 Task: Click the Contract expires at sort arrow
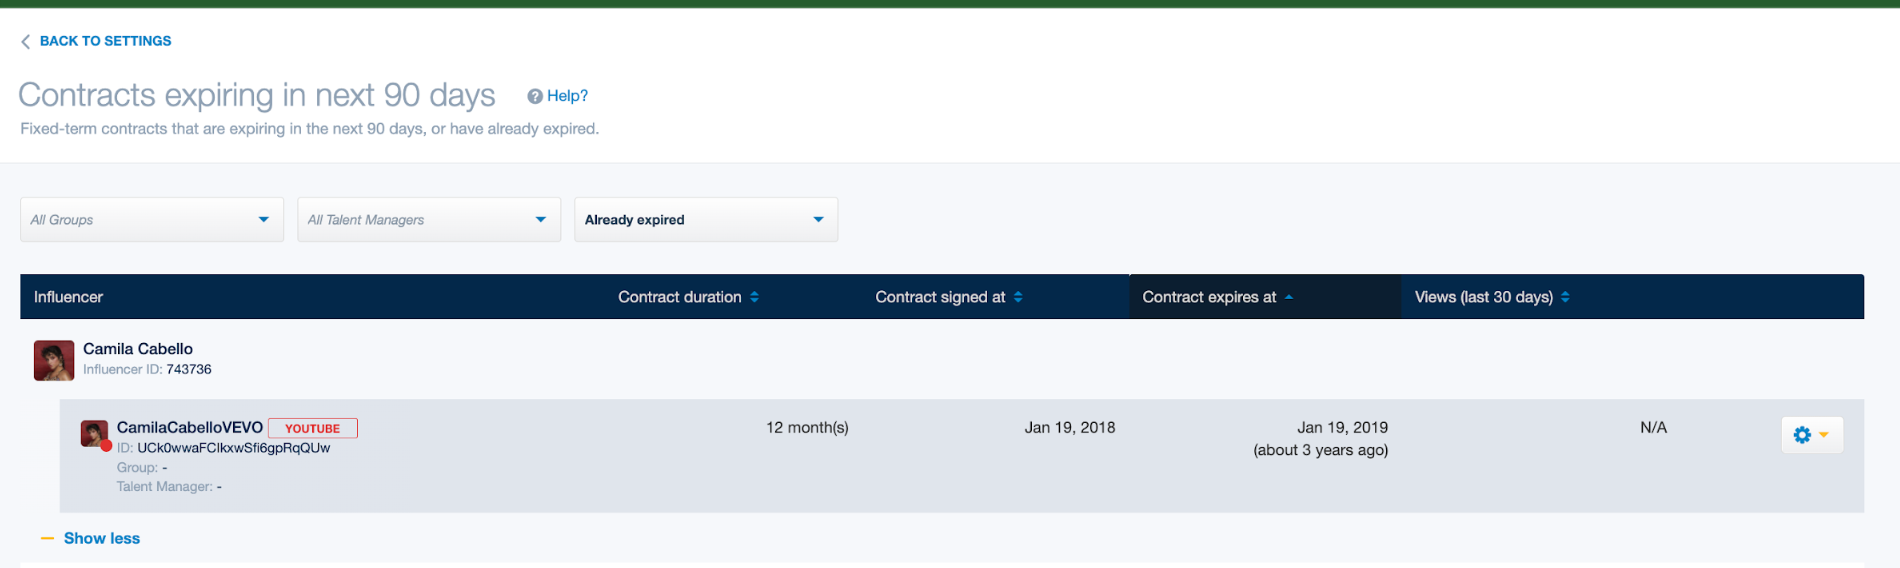point(1289,297)
